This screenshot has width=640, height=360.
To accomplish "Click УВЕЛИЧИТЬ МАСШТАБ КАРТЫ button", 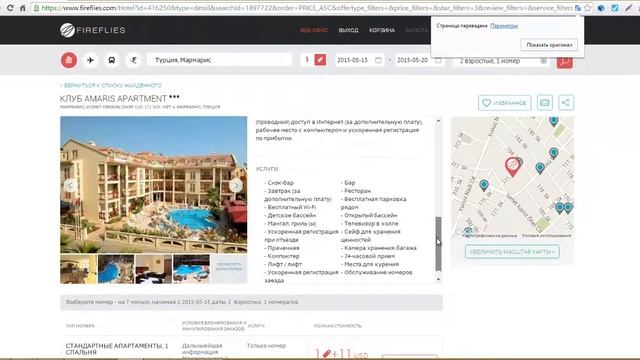I will (512, 252).
